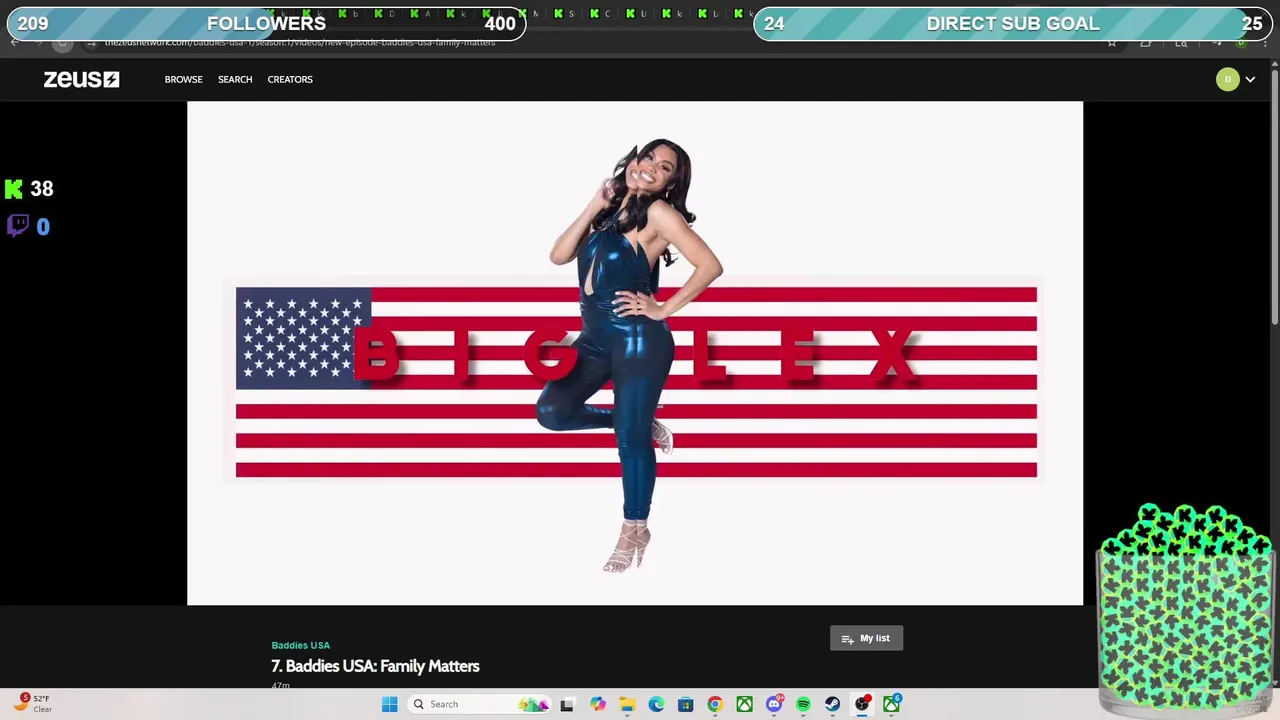1280x720 pixels.
Task: Add the episode to My list
Action: [866, 638]
